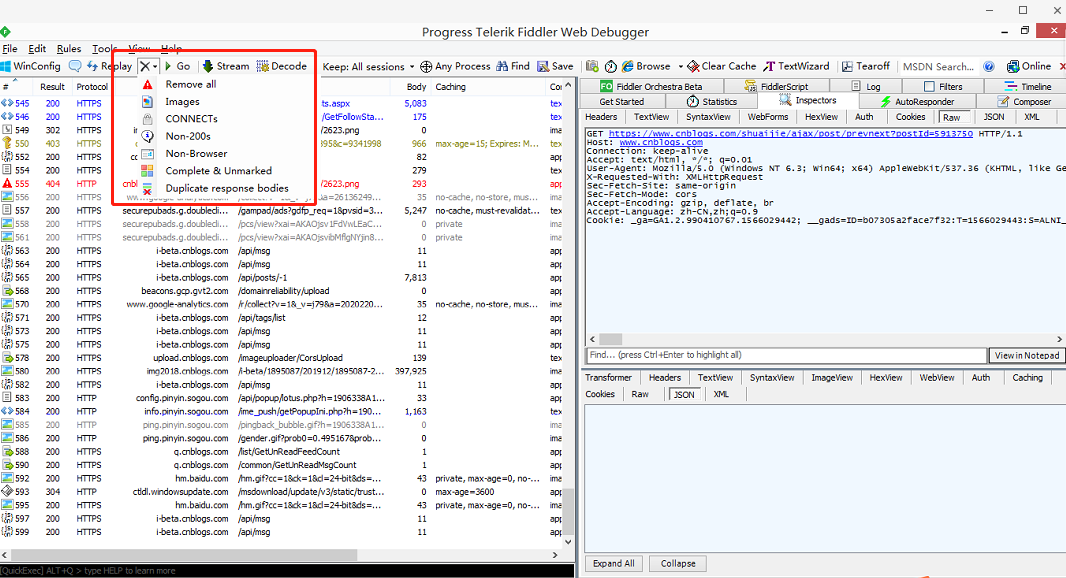Click the View in Notepad button
Viewport: 1066px width, 578px height.
1027,355
